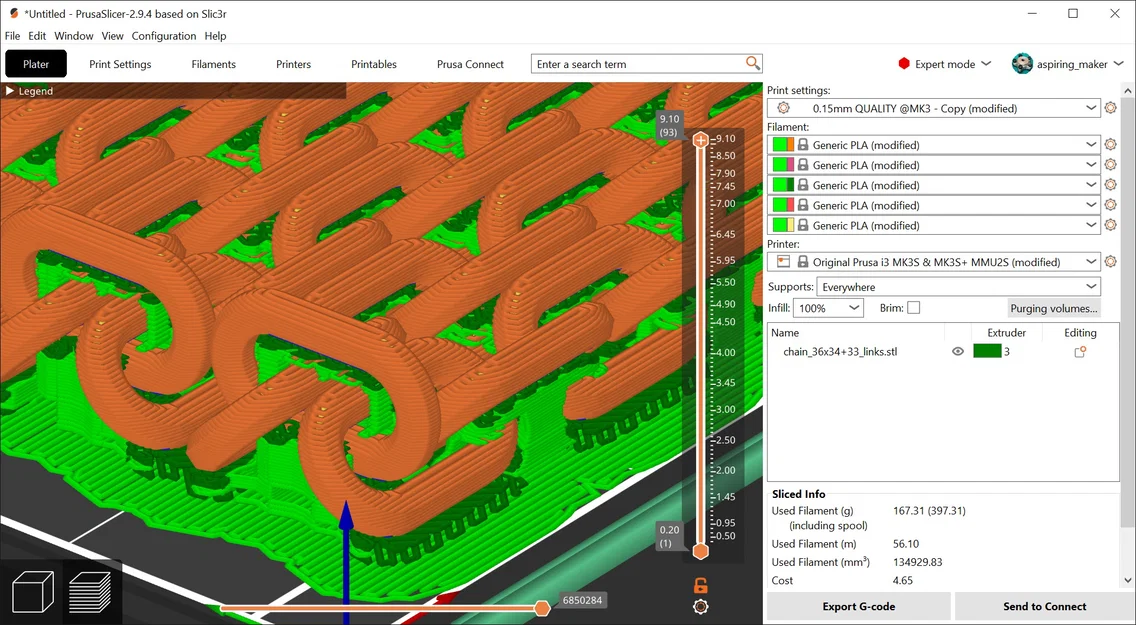Toggle the layer slider lock icon

(x=700, y=585)
